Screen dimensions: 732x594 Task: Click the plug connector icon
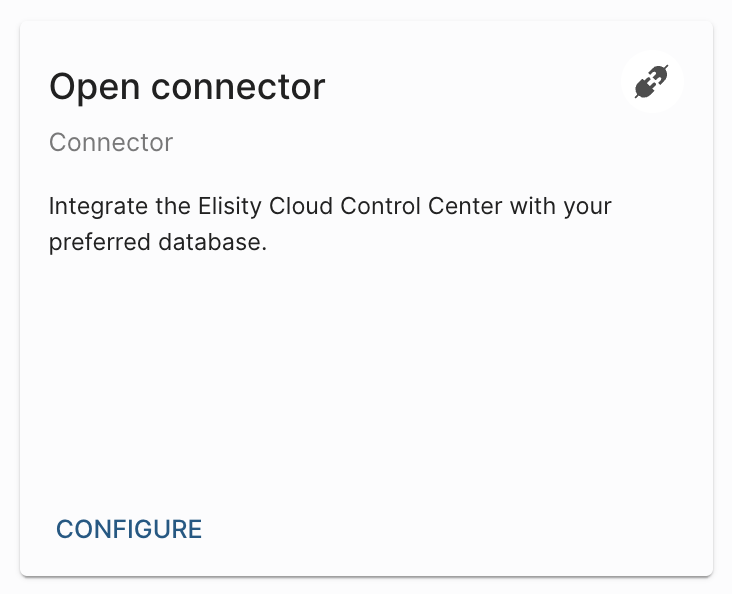[652, 82]
